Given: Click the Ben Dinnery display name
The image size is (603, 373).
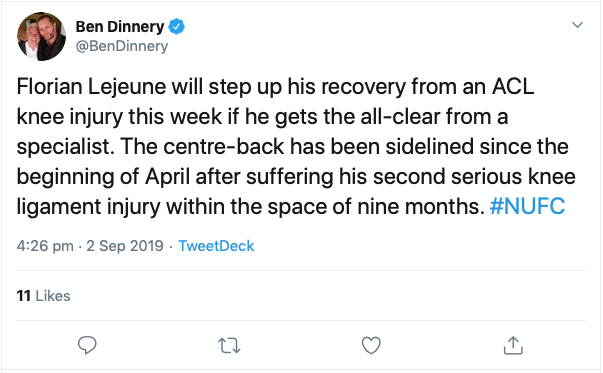Looking at the screenshot, I should [x=120, y=27].
